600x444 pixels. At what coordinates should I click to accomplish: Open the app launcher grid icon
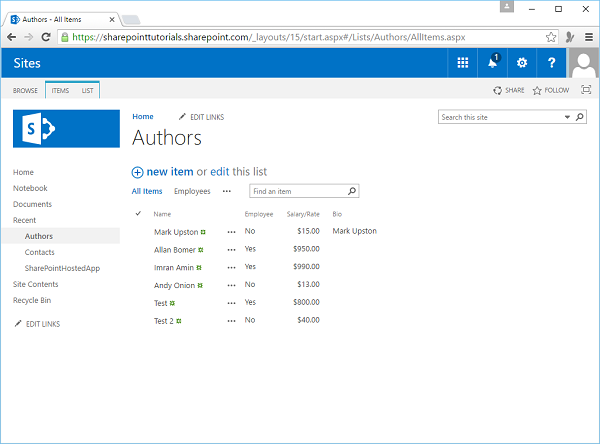pyautogui.click(x=462, y=63)
